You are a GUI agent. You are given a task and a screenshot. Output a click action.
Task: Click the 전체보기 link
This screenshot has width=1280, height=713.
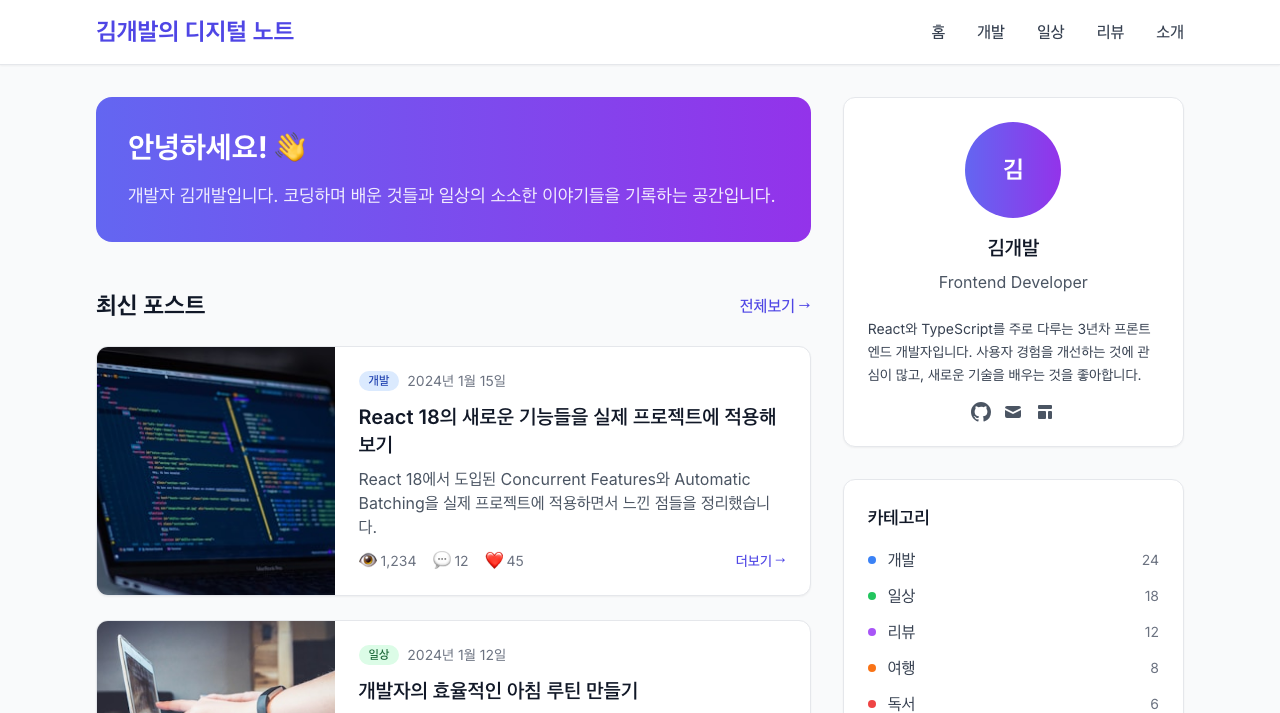(x=775, y=306)
